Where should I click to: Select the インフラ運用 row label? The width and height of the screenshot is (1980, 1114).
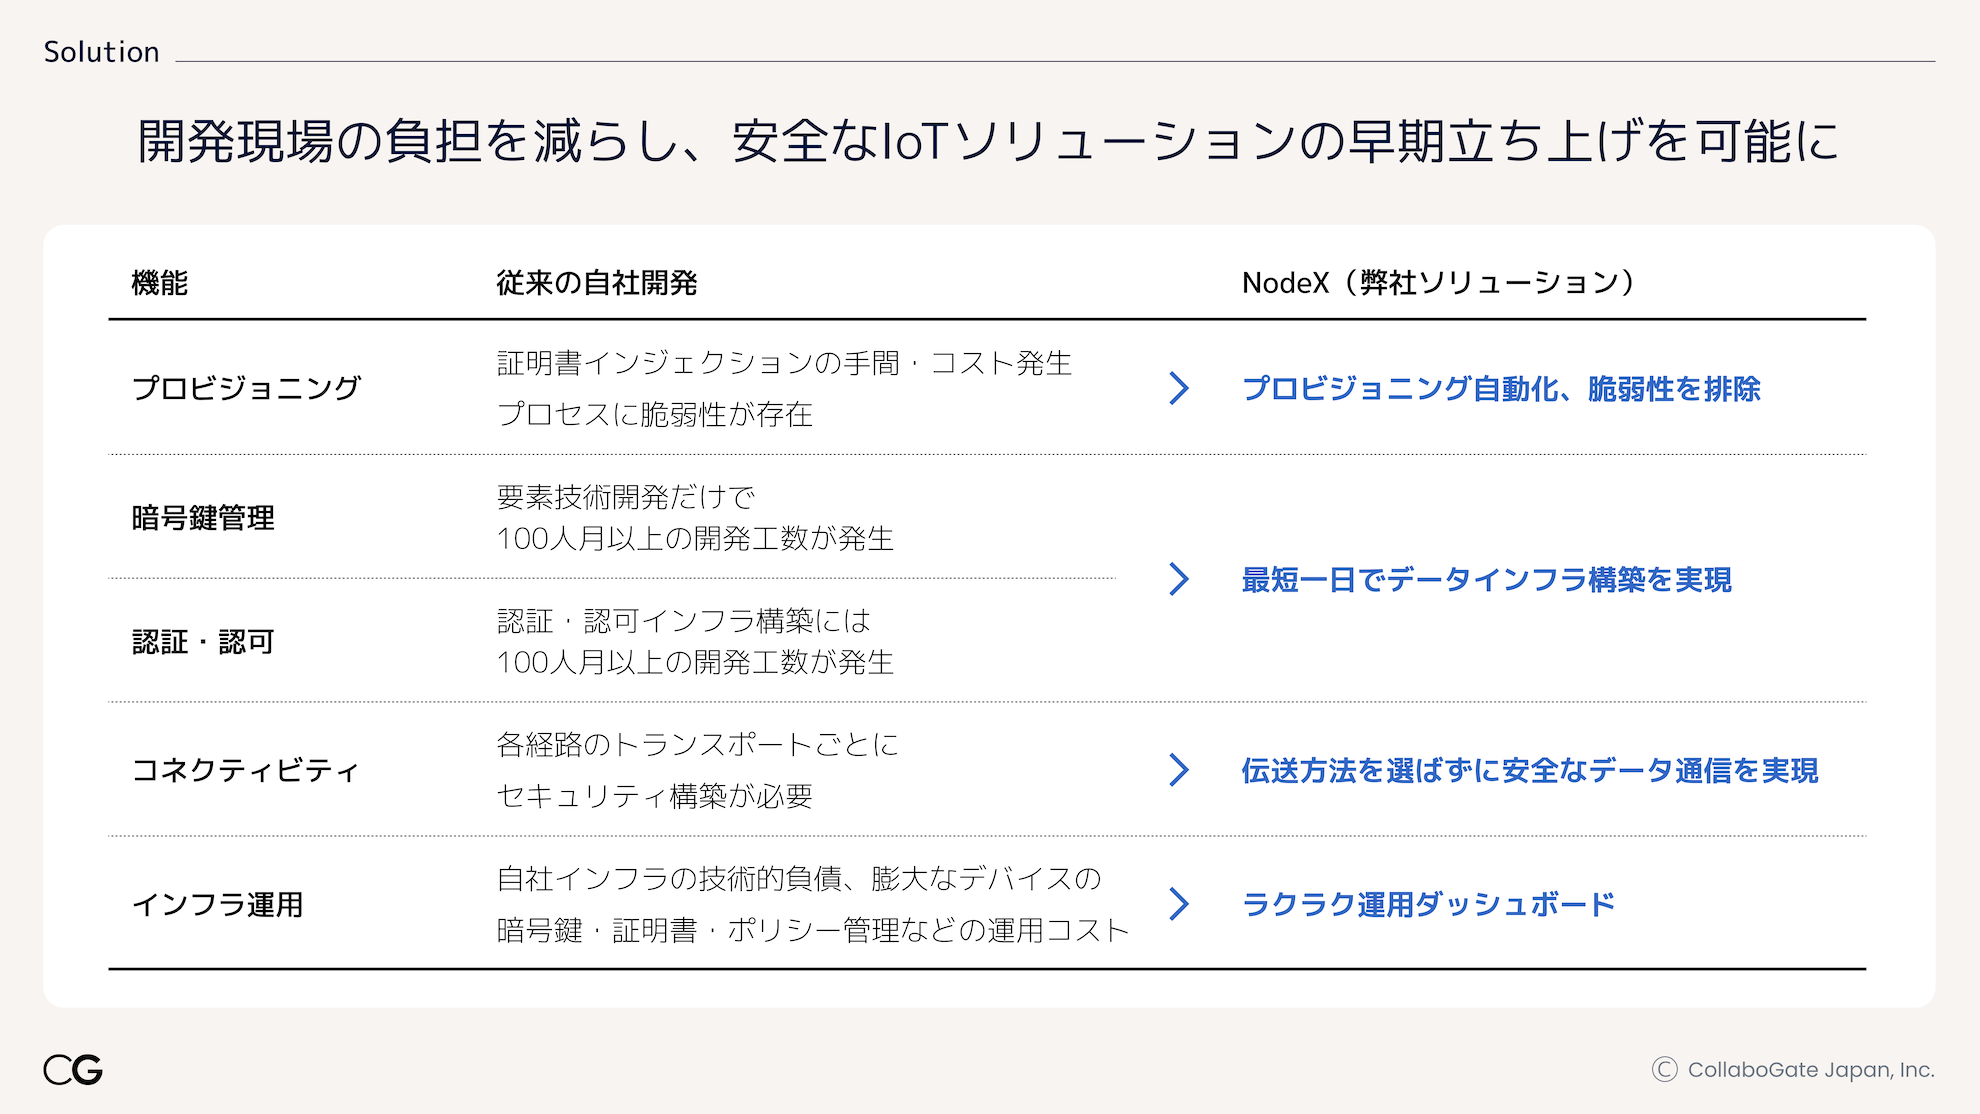(x=217, y=904)
